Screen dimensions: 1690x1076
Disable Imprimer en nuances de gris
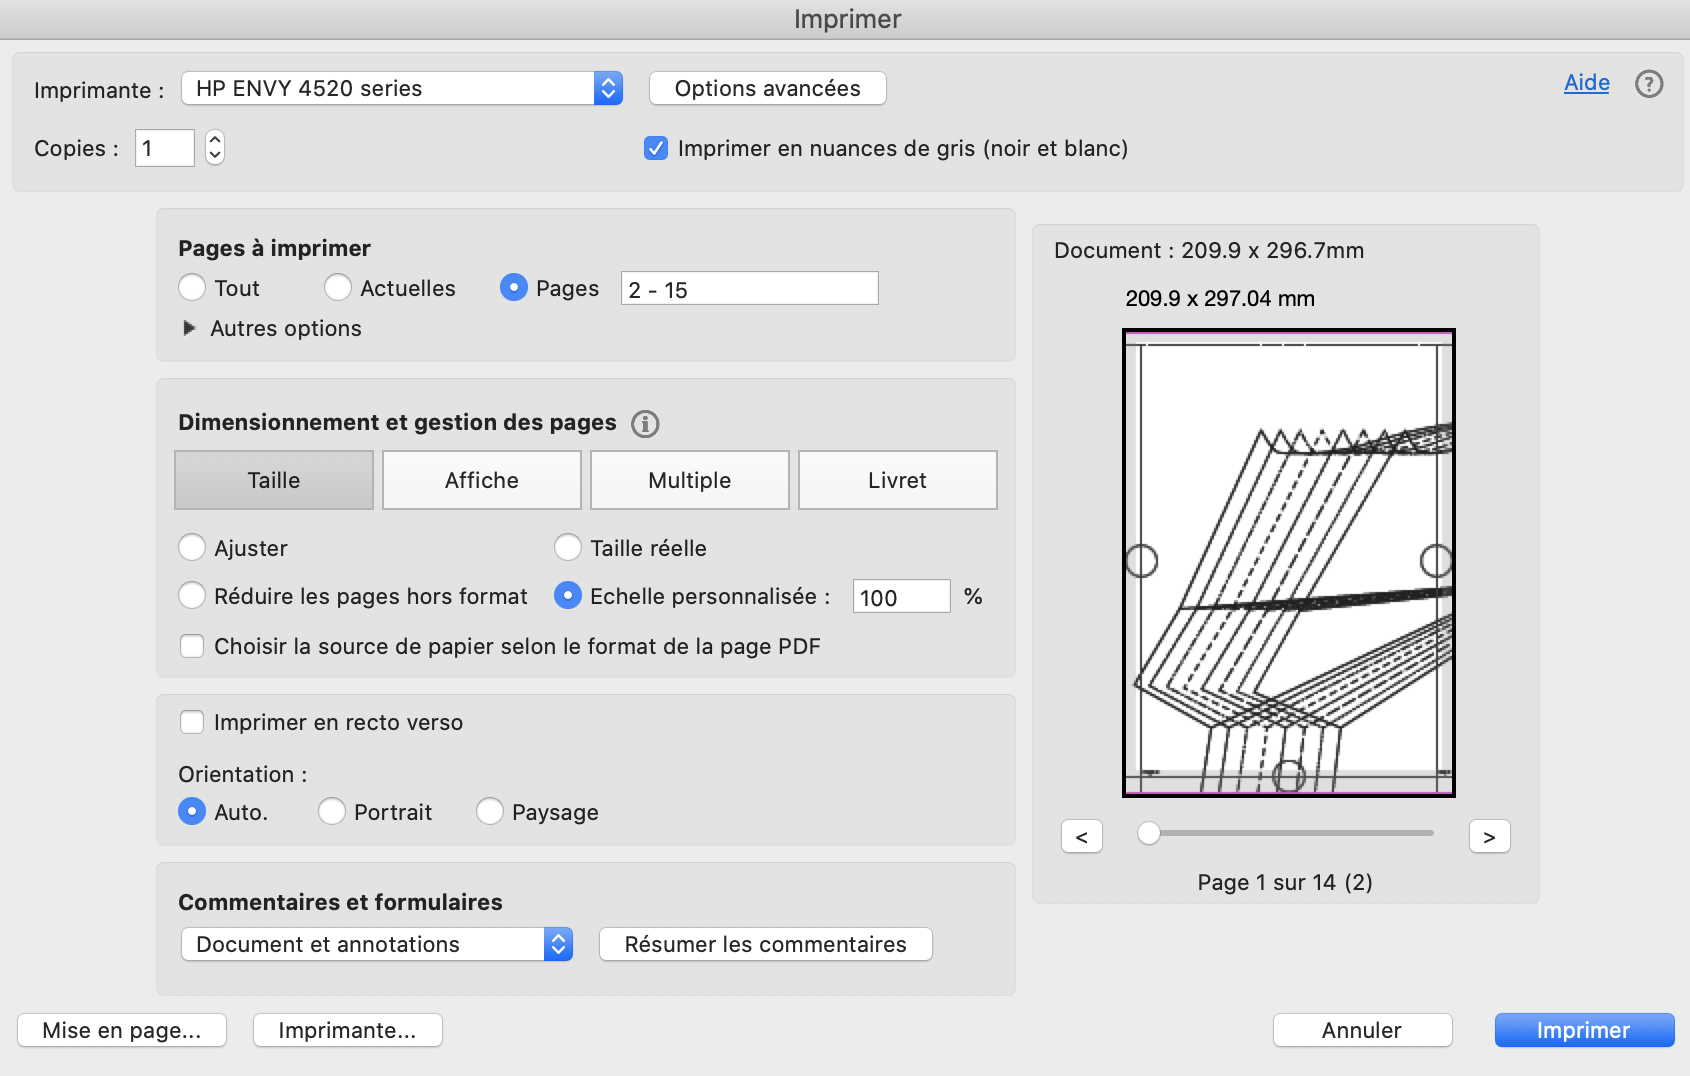(655, 148)
